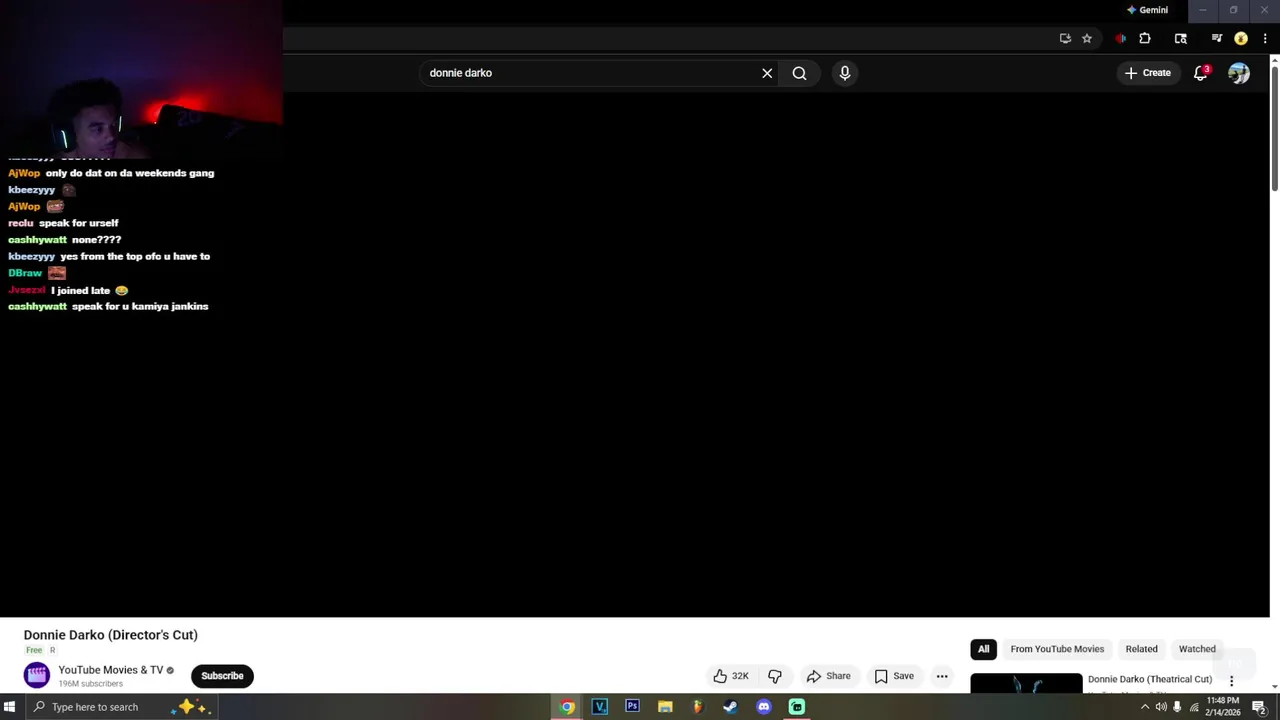Dislike the video with thumbs-down
Viewport: 1280px width, 720px height.
pyautogui.click(x=775, y=676)
